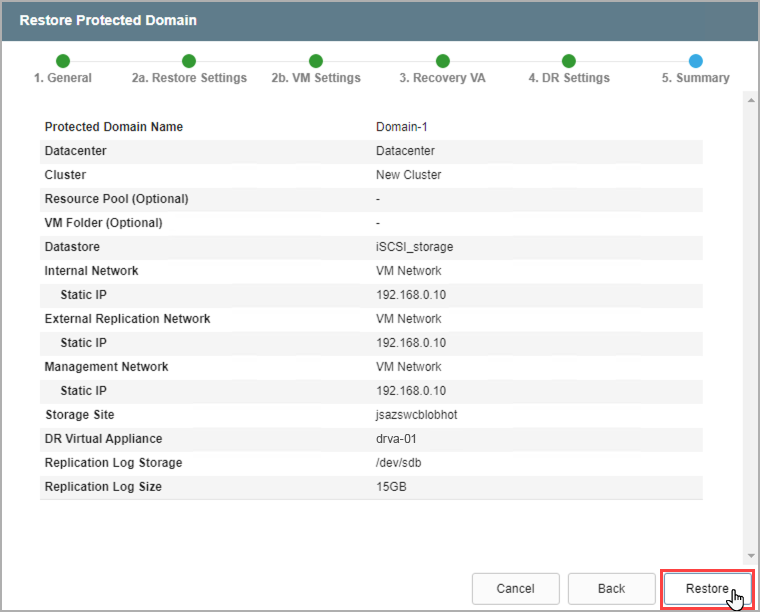Click the drva-01 DR Virtual Appliance value

pyautogui.click(x=395, y=439)
